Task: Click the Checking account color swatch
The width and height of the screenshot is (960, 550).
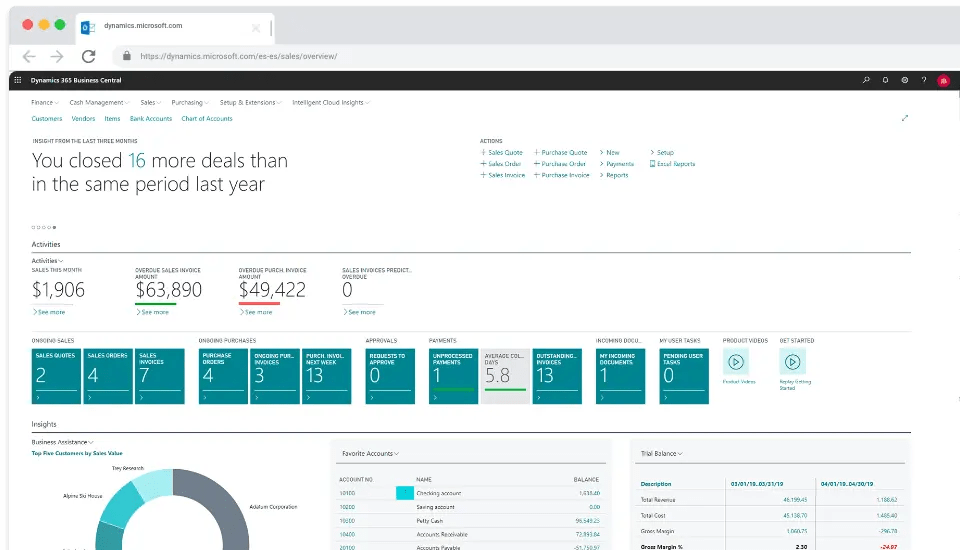Action: click(404, 493)
